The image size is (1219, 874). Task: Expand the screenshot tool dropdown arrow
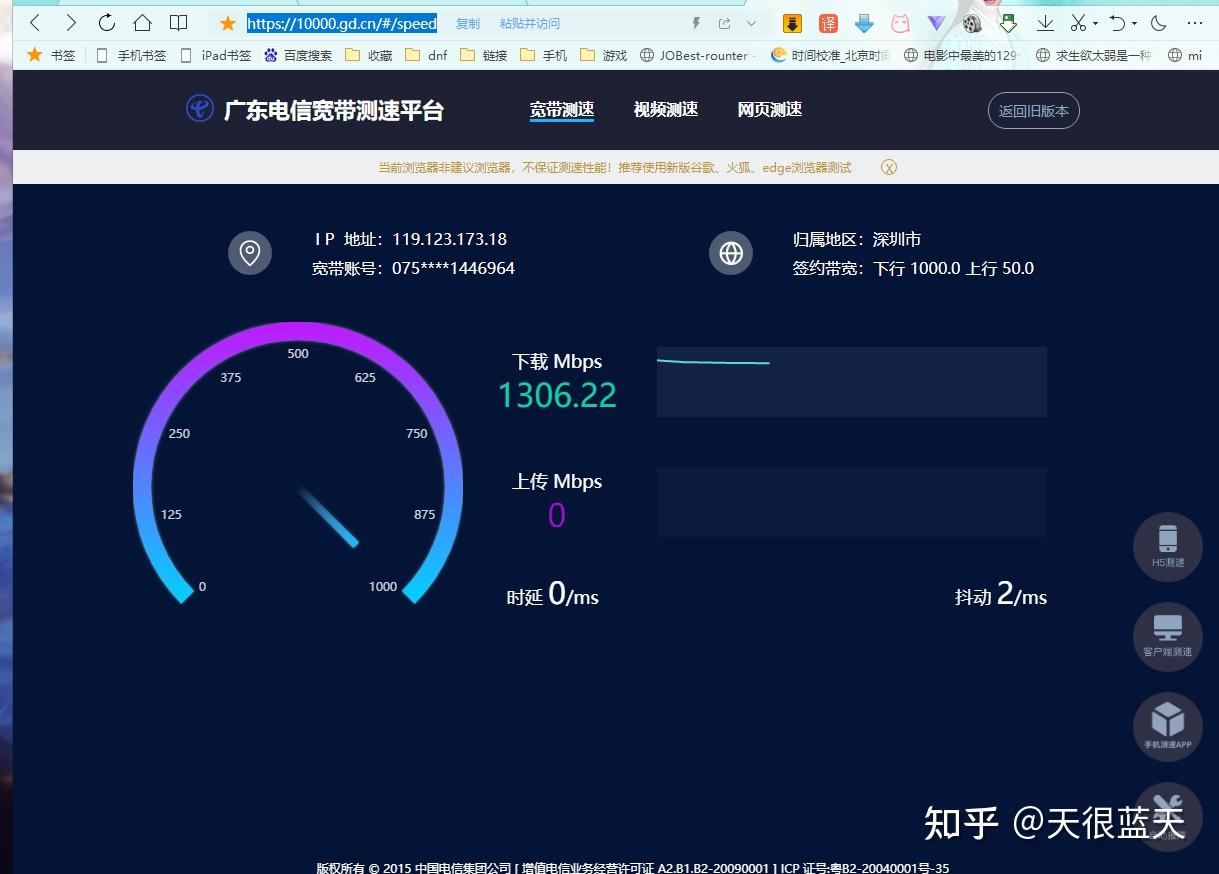click(1095, 24)
